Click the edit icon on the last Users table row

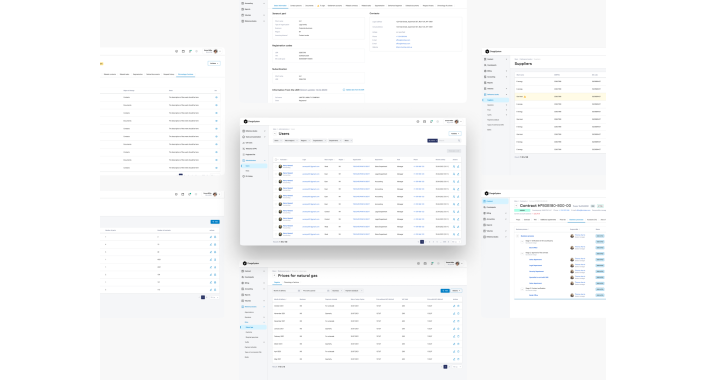(x=458, y=234)
